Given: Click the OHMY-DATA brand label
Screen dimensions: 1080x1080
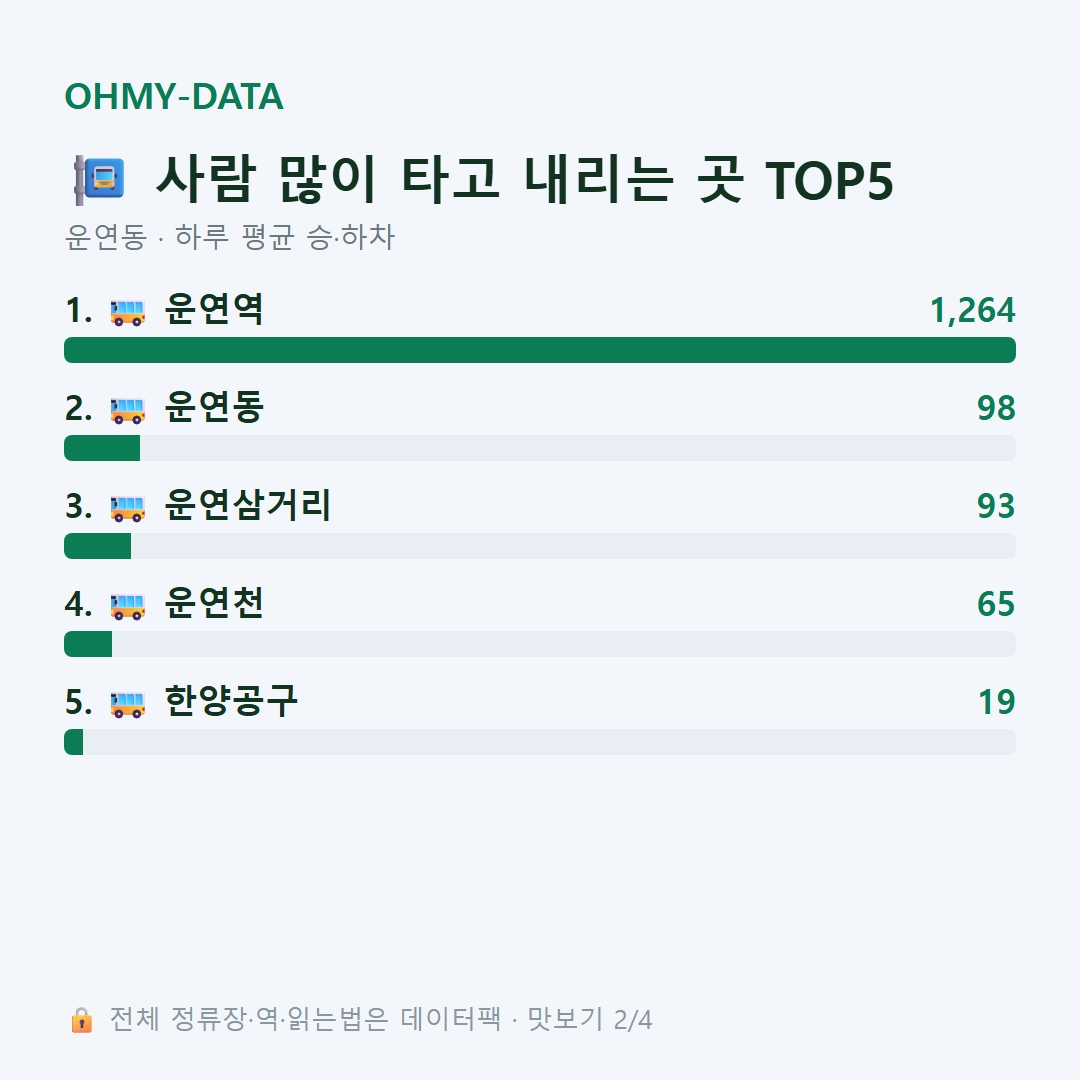Looking at the screenshot, I should point(174,96).
